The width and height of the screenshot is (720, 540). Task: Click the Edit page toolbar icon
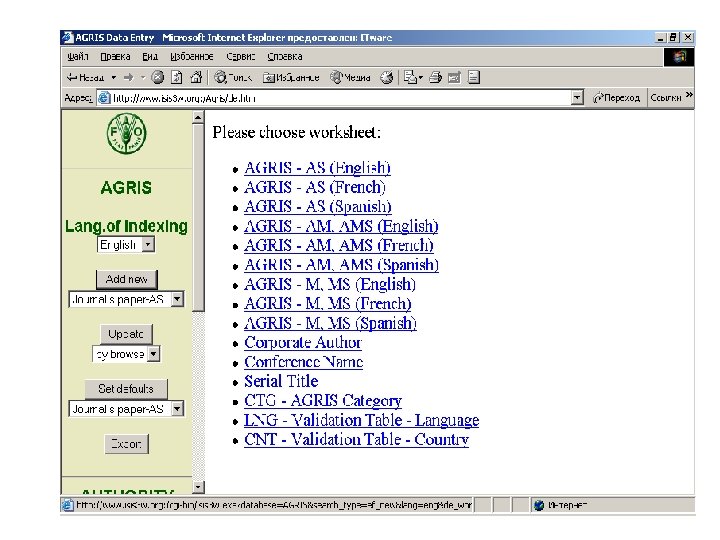pyautogui.click(x=454, y=78)
